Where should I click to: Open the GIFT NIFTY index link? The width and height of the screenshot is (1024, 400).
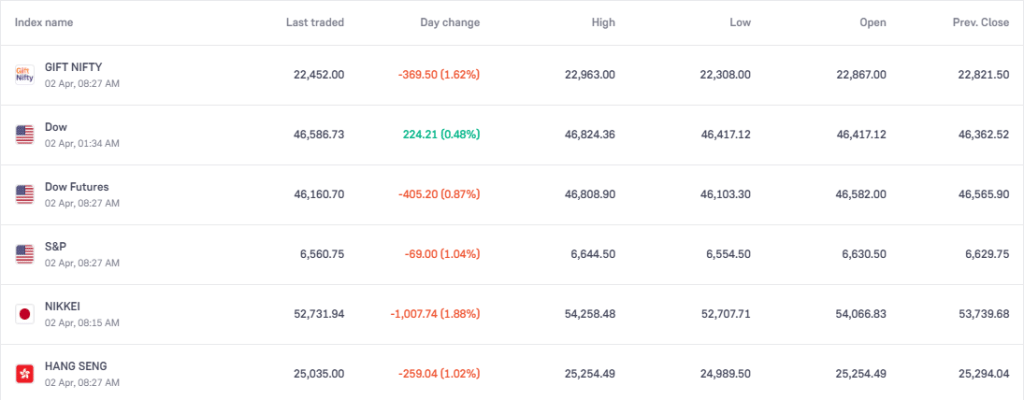click(73, 67)
